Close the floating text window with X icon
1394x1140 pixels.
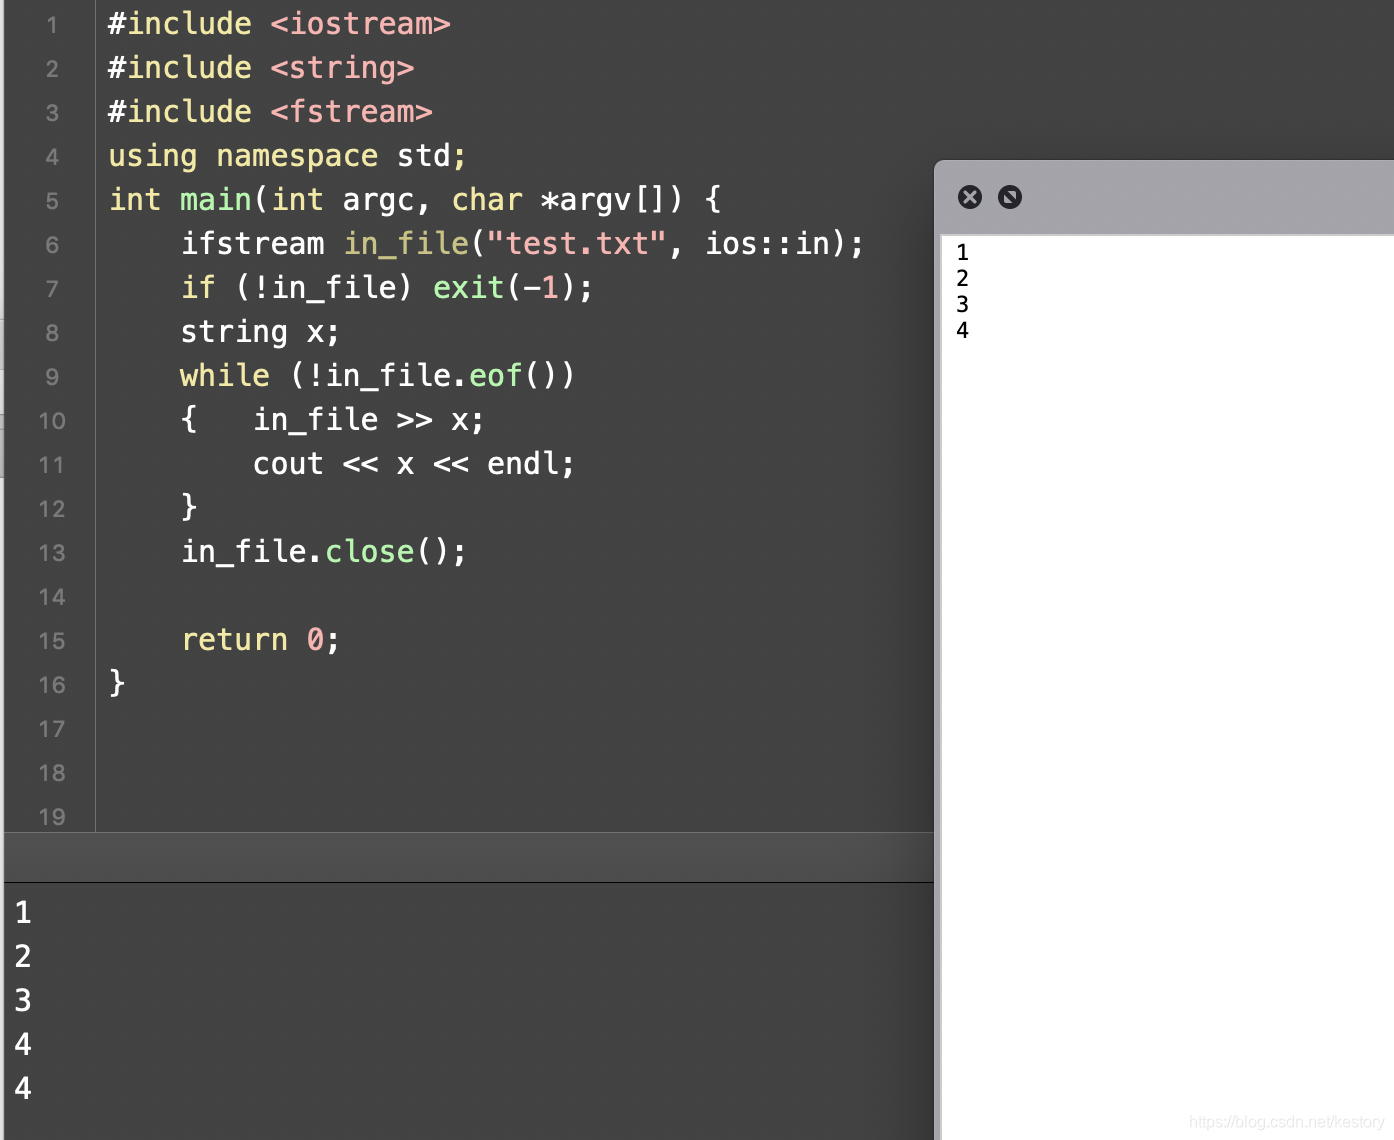tap(970, 197)
